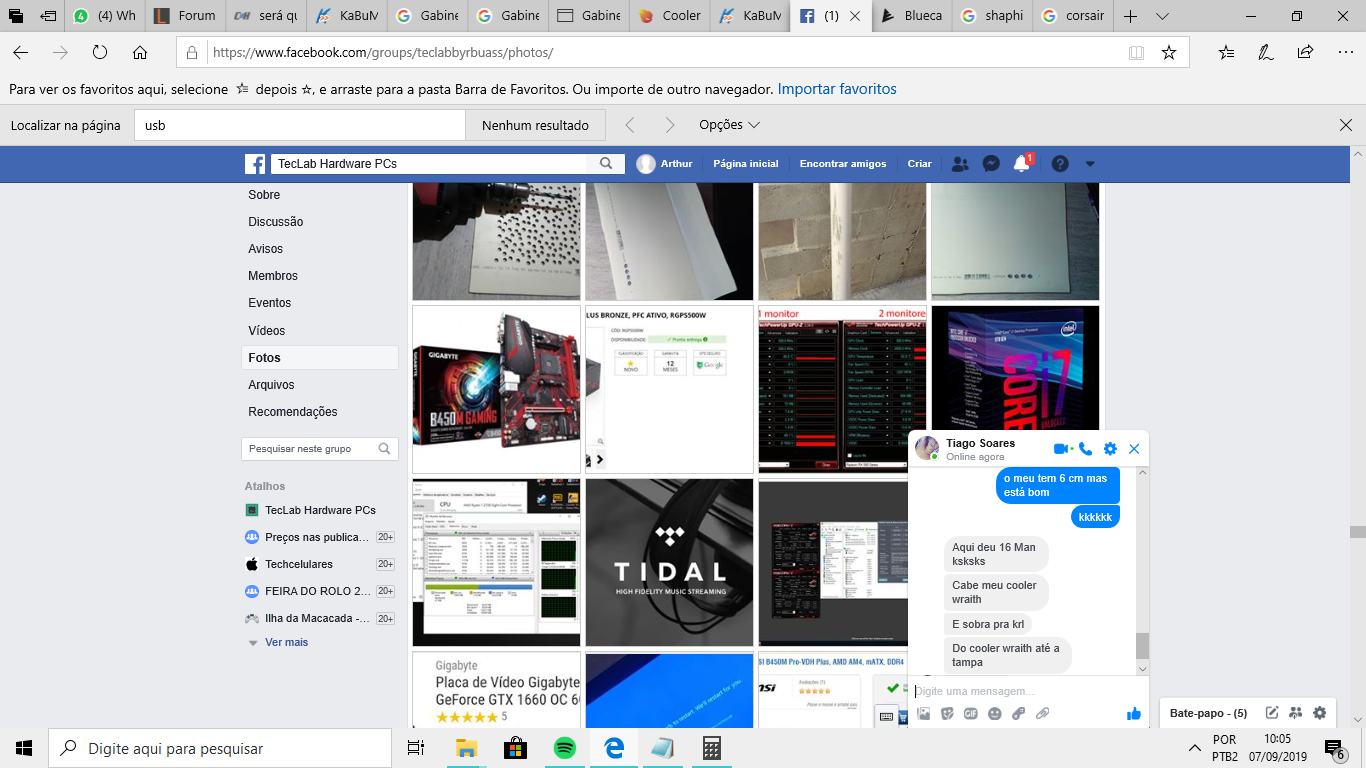This screenshot has height=768, width=1366.
Task: Open the Facebook account dropdown arrow
Action: click(1090, 164)
